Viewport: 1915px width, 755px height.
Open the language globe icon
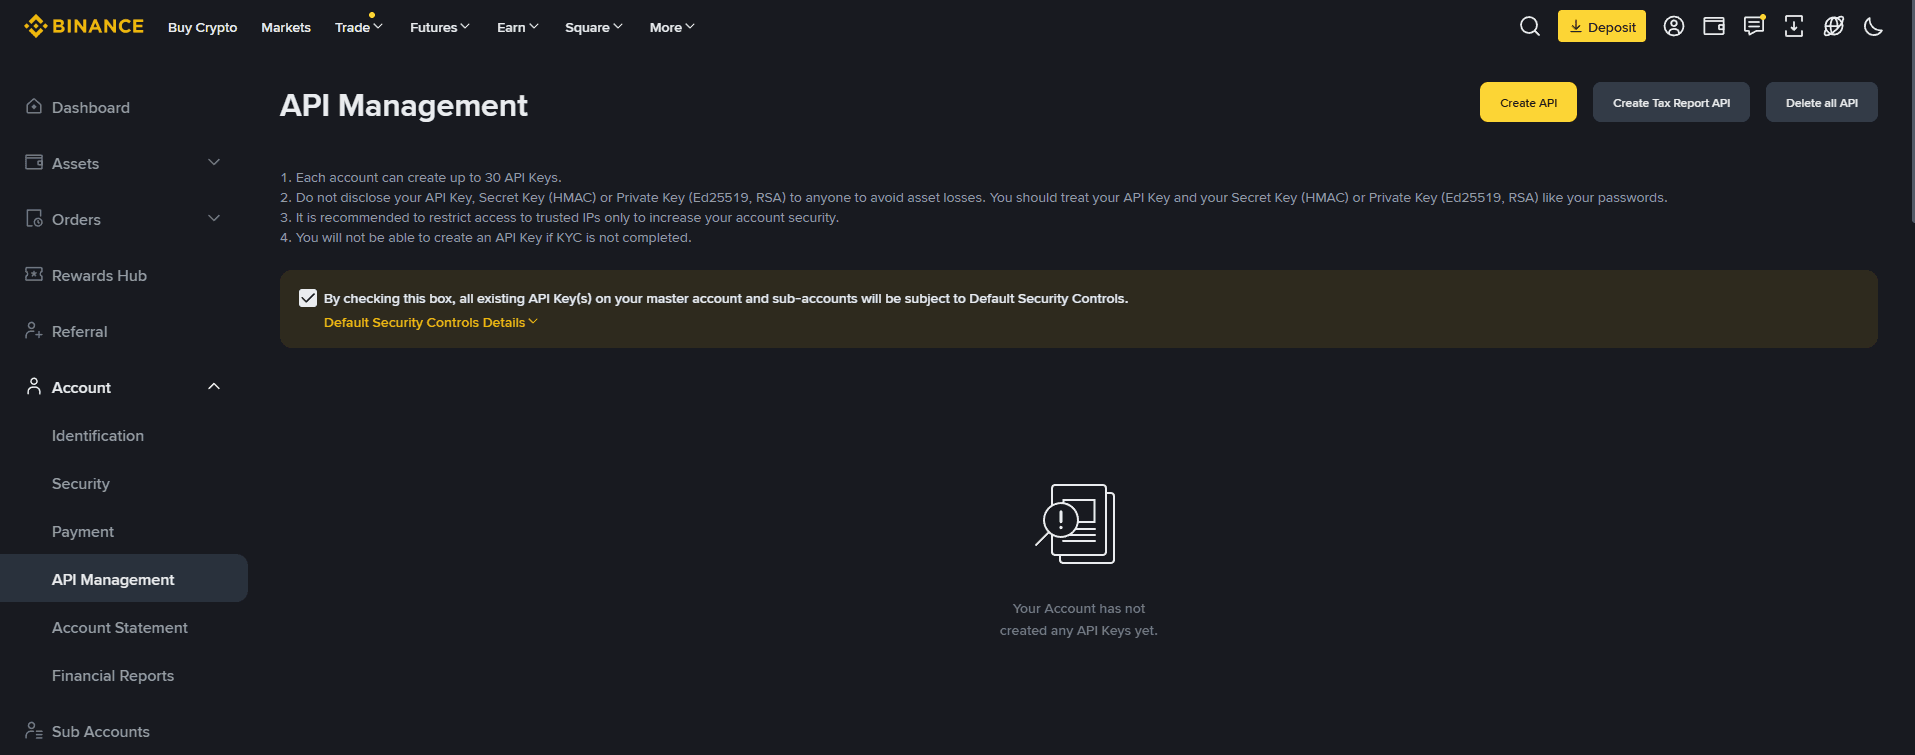point(1834,26)
